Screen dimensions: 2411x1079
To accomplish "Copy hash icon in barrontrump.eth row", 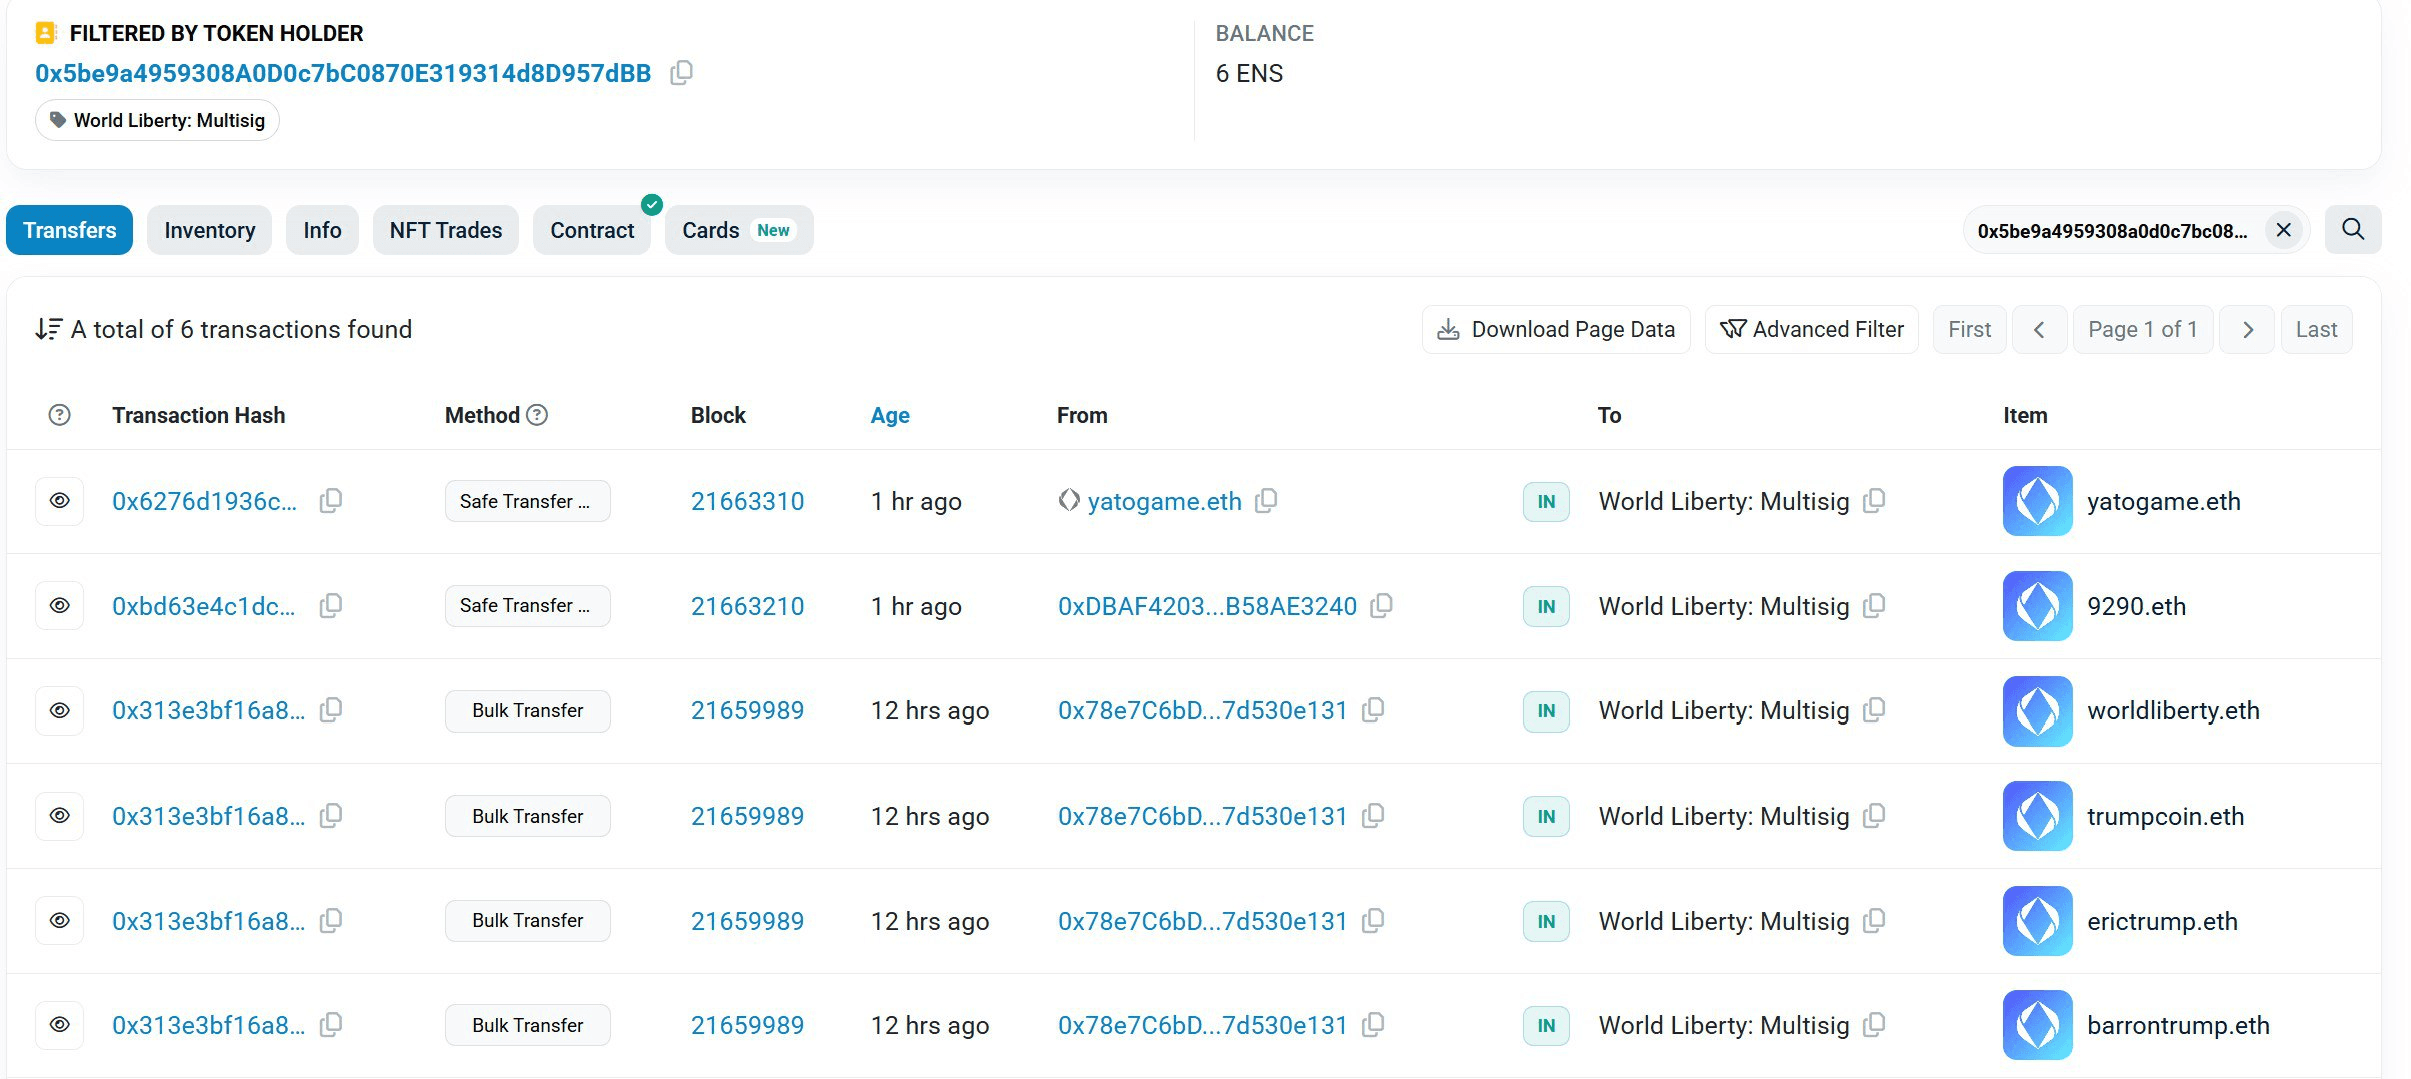I will [331, 1025].
